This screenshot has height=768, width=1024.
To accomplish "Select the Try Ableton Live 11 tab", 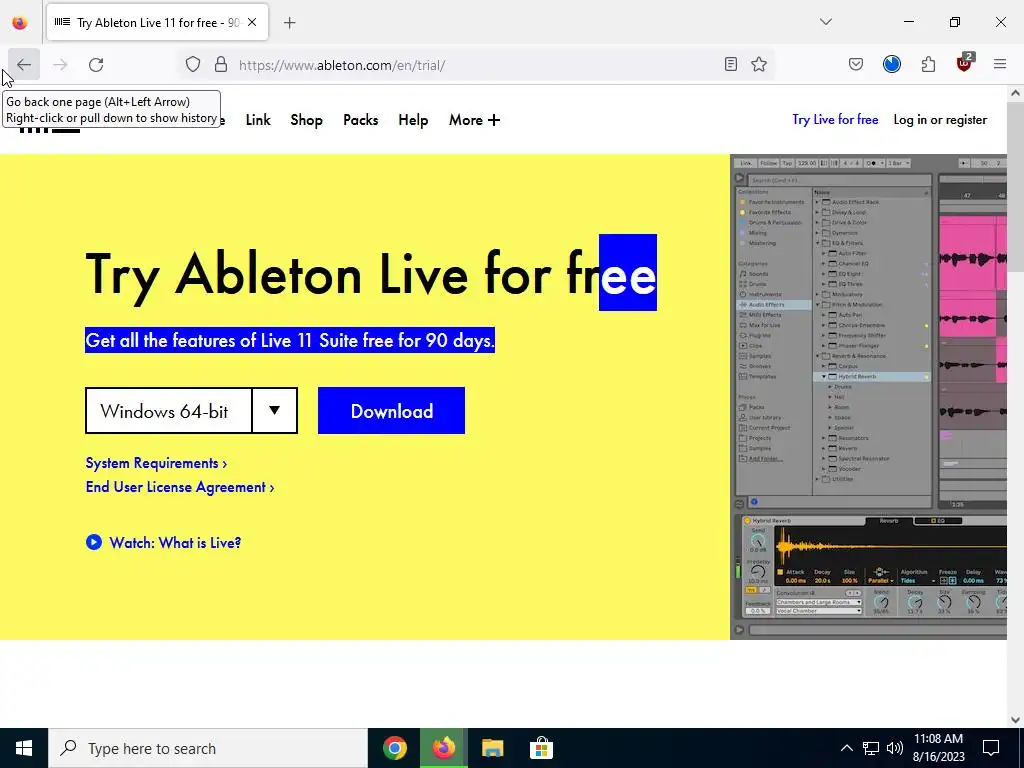I will [157, 22].
